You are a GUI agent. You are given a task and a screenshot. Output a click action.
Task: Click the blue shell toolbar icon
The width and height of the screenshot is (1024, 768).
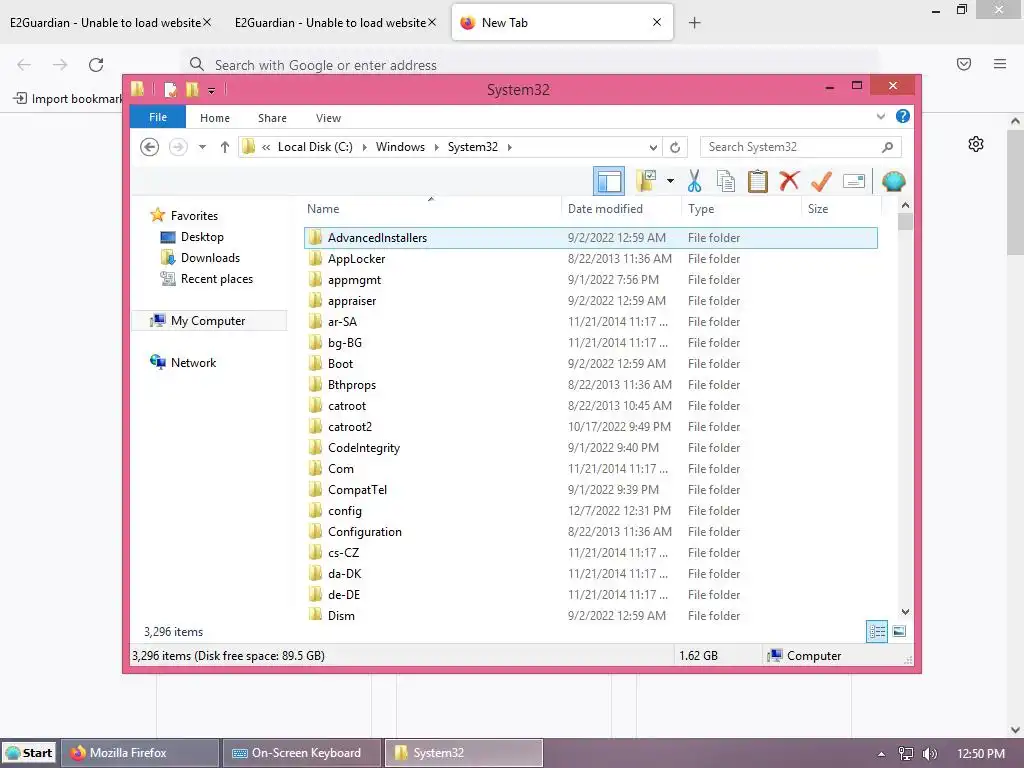point(893,181)
